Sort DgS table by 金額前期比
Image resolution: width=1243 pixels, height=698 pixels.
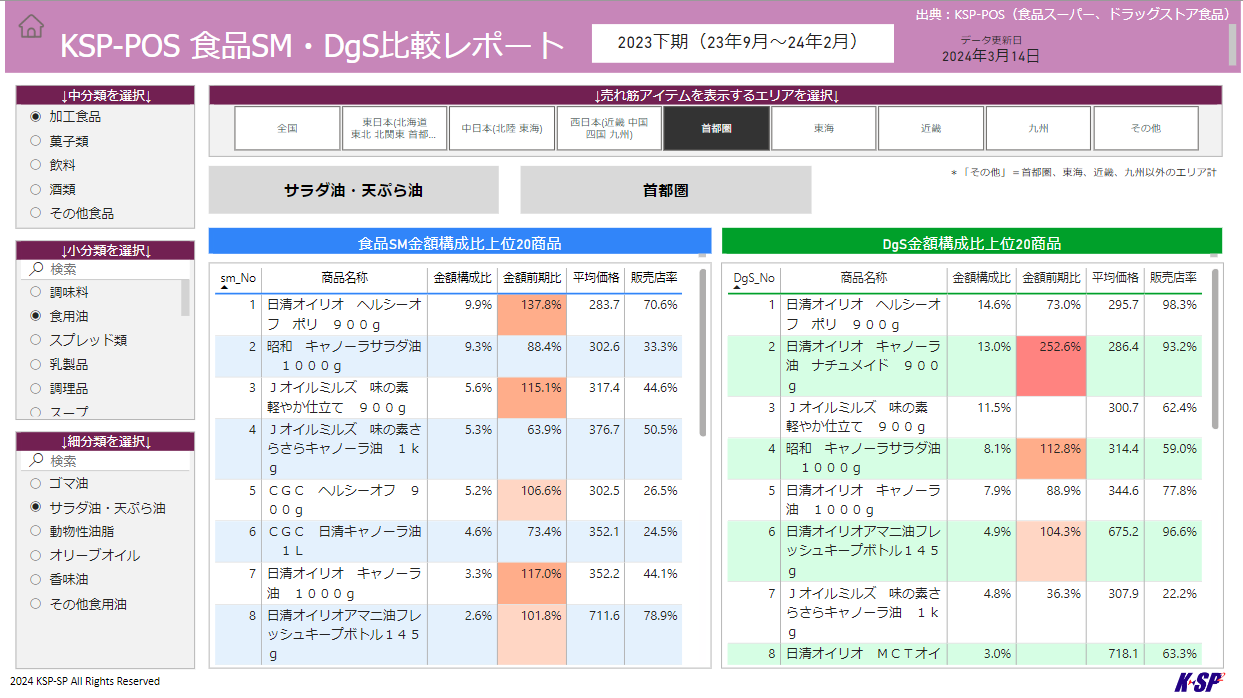pyautogui.click(x=1051, y=278)
